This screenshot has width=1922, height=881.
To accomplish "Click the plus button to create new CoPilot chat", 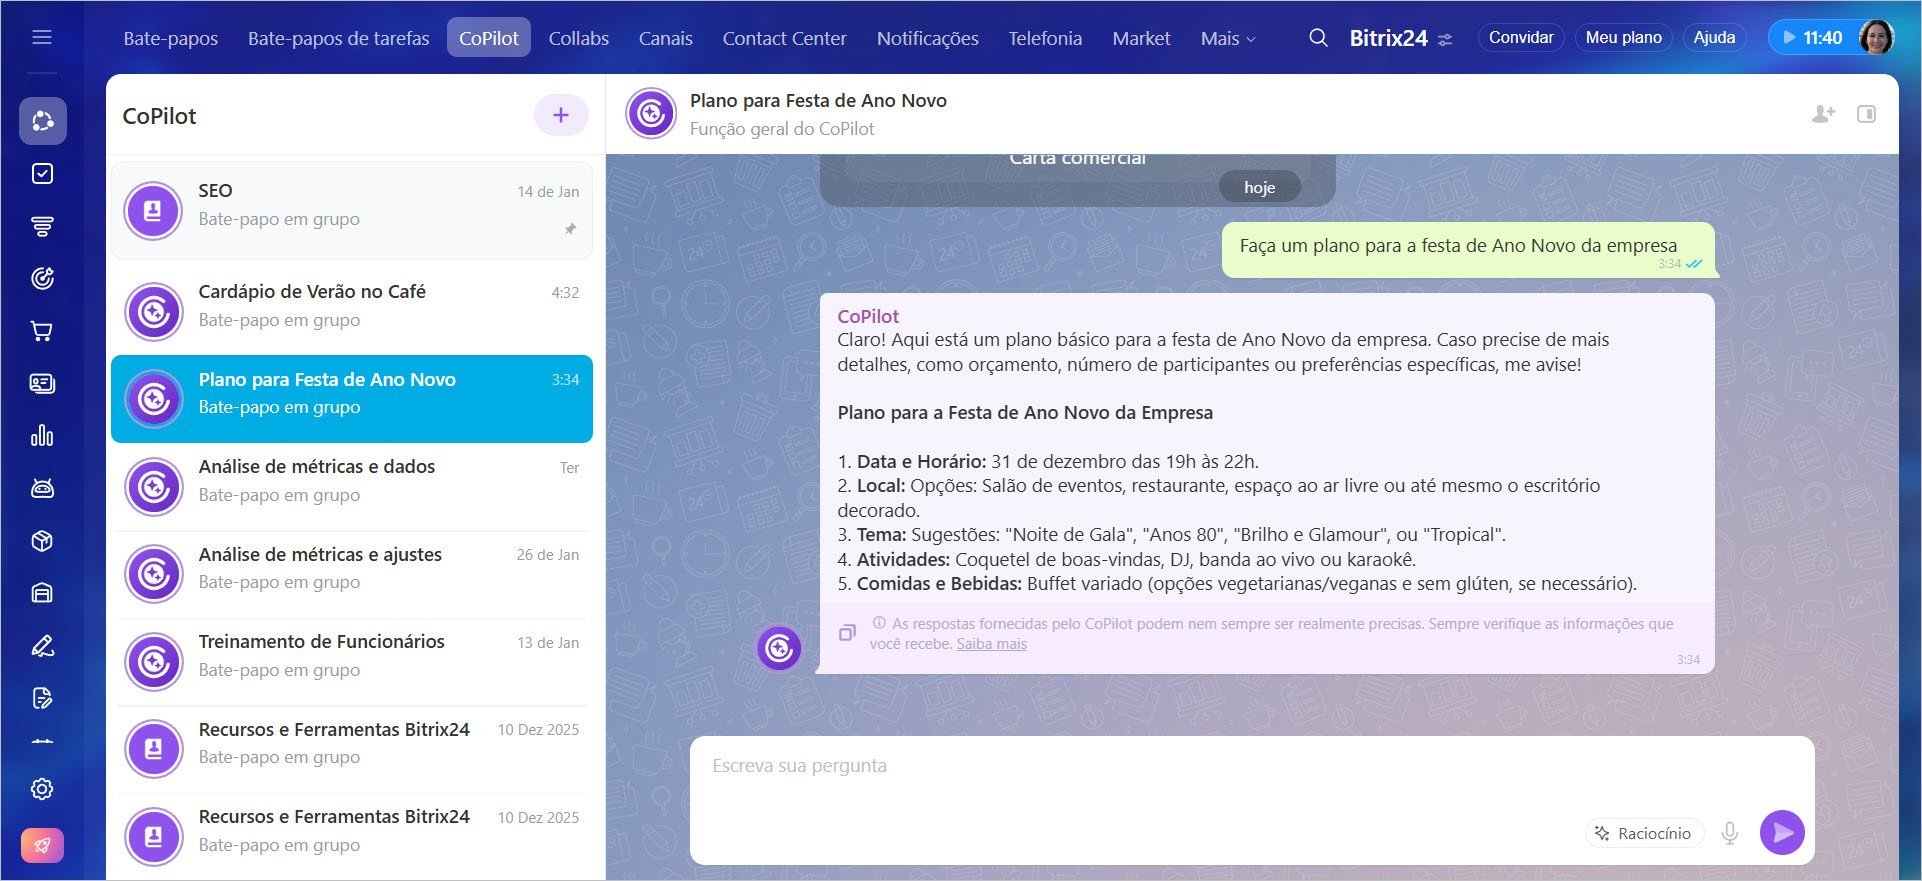I will (x=560, y=116).
